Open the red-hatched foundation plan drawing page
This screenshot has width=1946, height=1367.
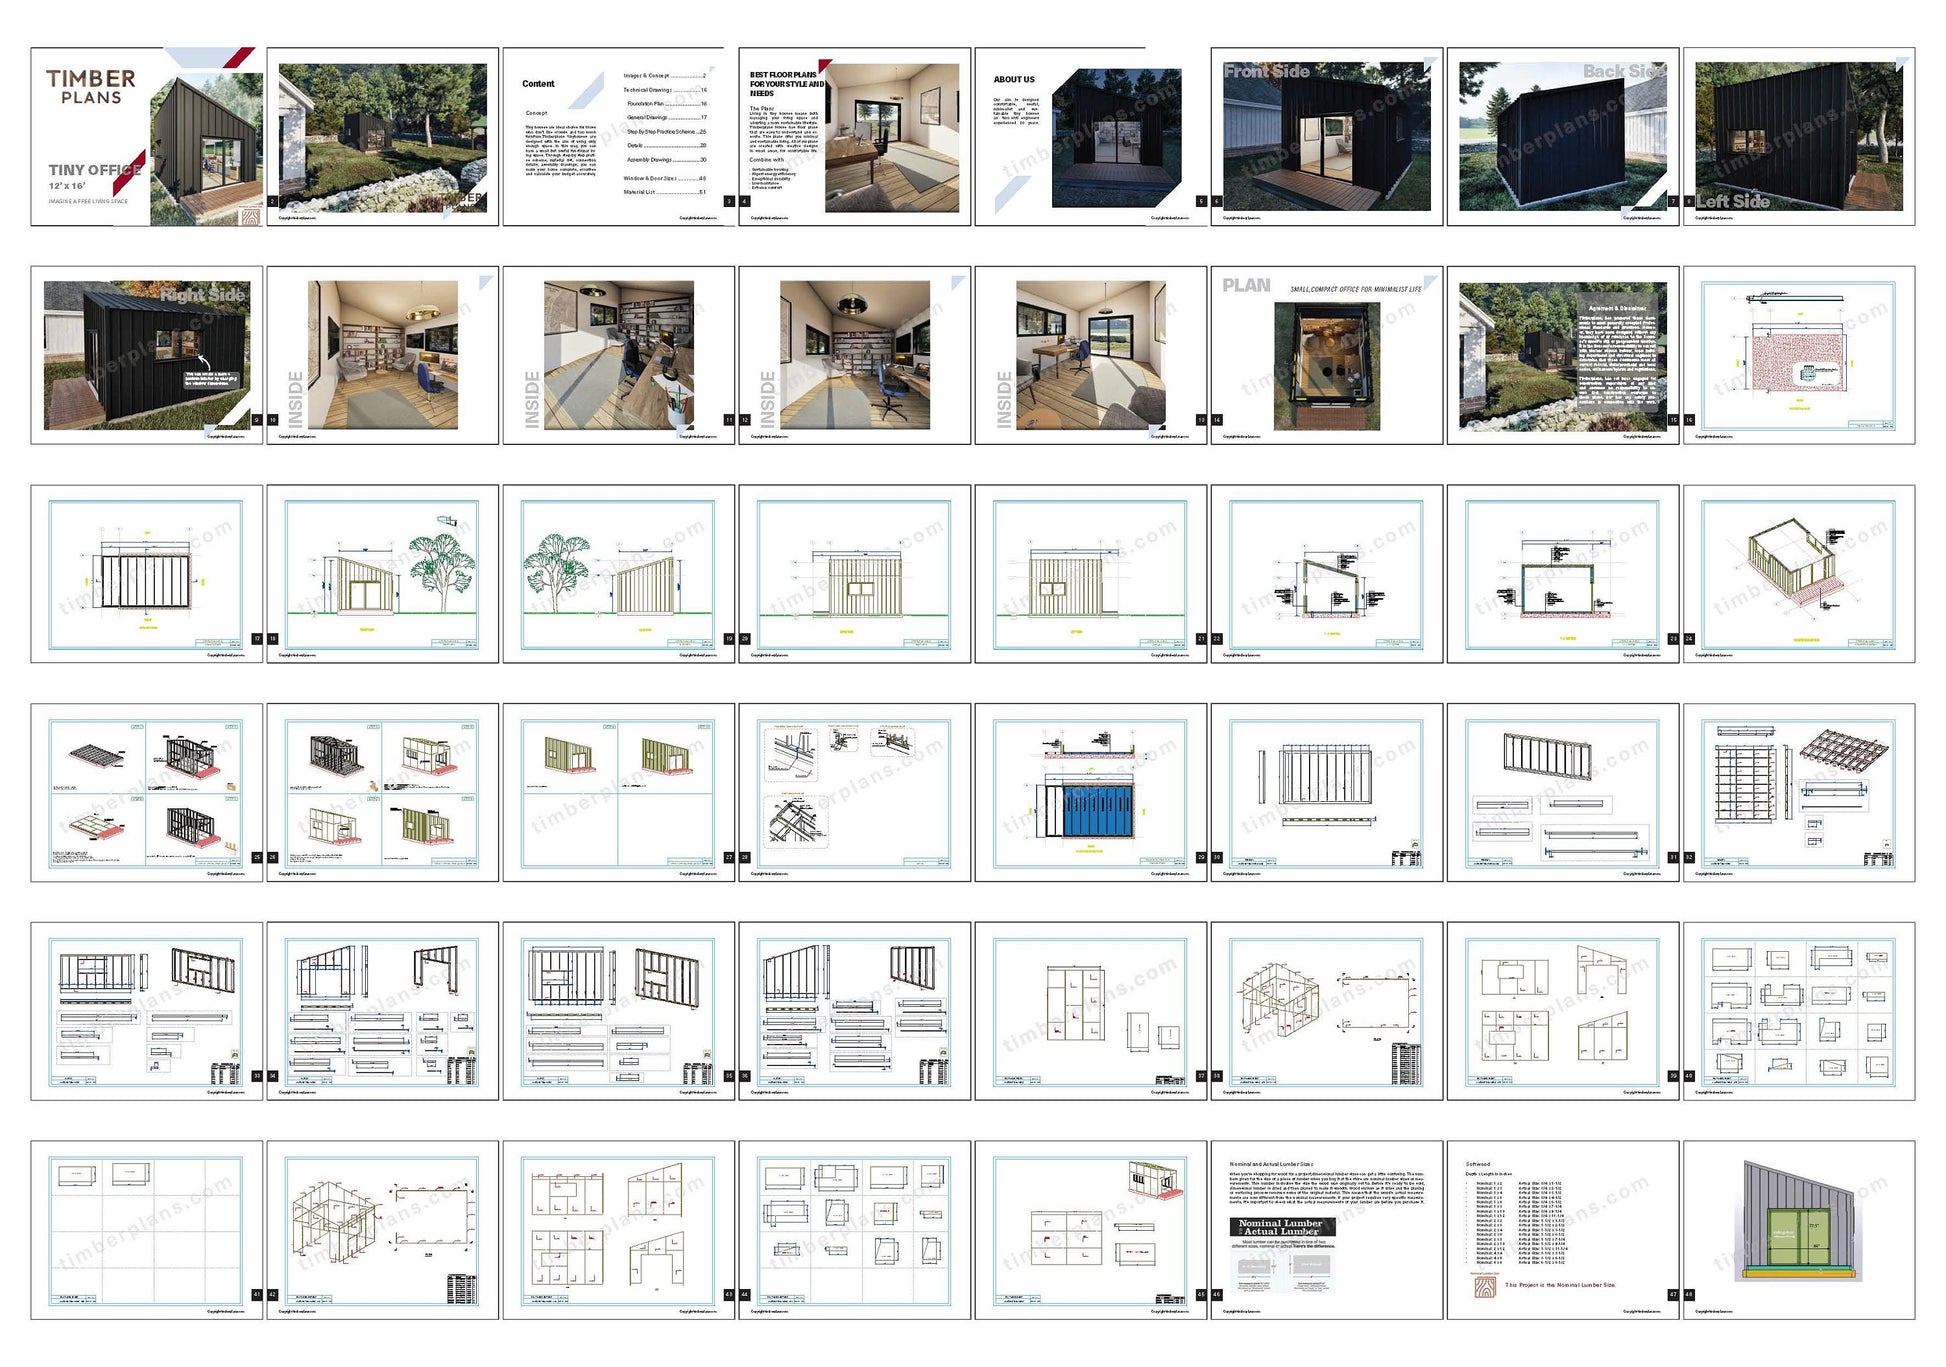tap(1798, 355)
